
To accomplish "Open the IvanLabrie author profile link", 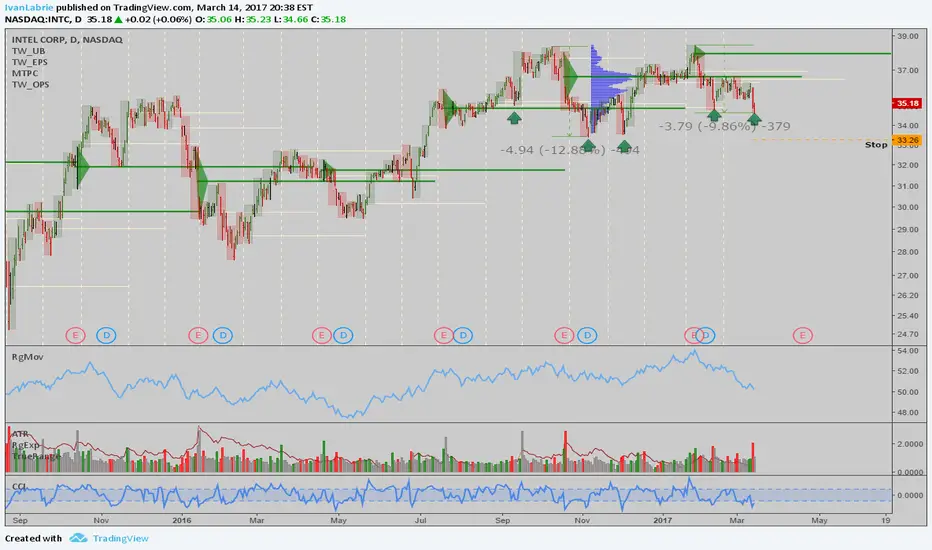I will click(29, 8).
